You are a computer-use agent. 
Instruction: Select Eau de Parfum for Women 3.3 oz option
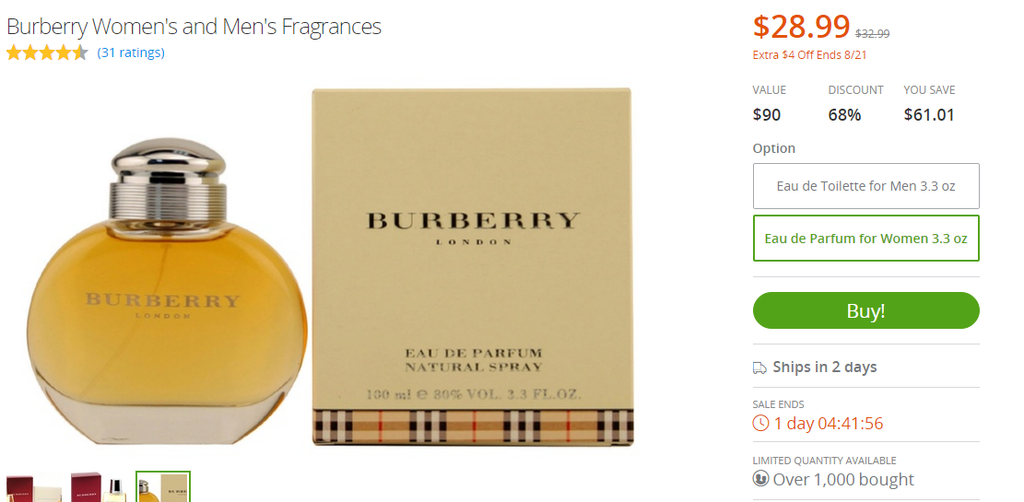click(866, 238)
